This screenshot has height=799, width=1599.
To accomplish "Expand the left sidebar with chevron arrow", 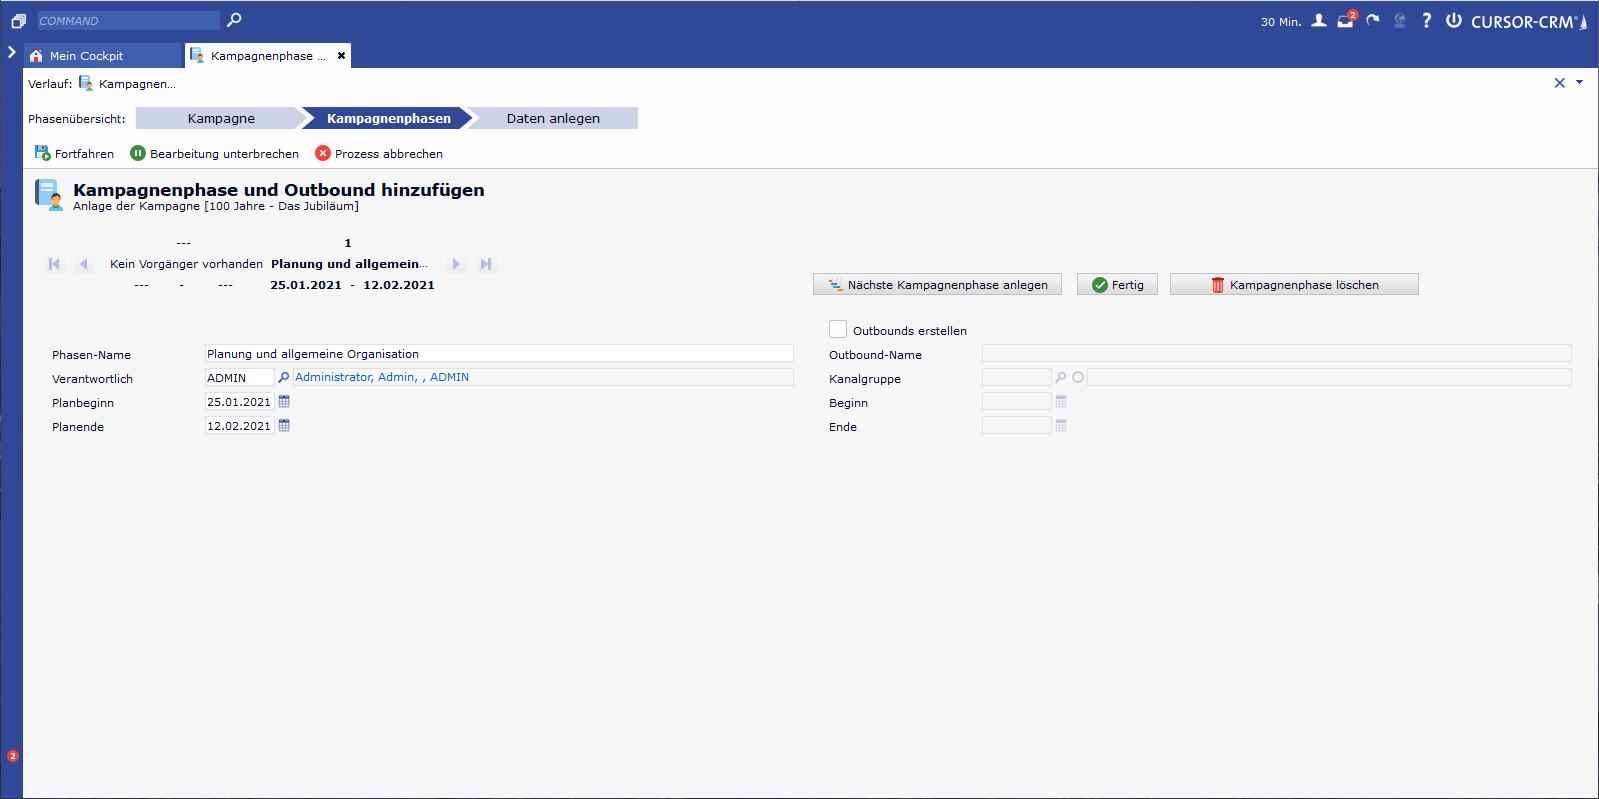I will [x=12, y=52].
